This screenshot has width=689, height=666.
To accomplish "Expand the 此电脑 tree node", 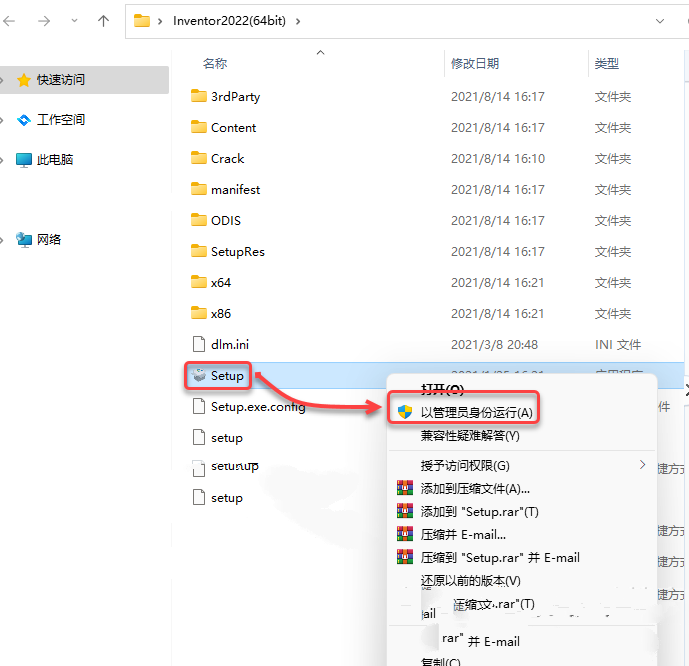I will (2, 160).
